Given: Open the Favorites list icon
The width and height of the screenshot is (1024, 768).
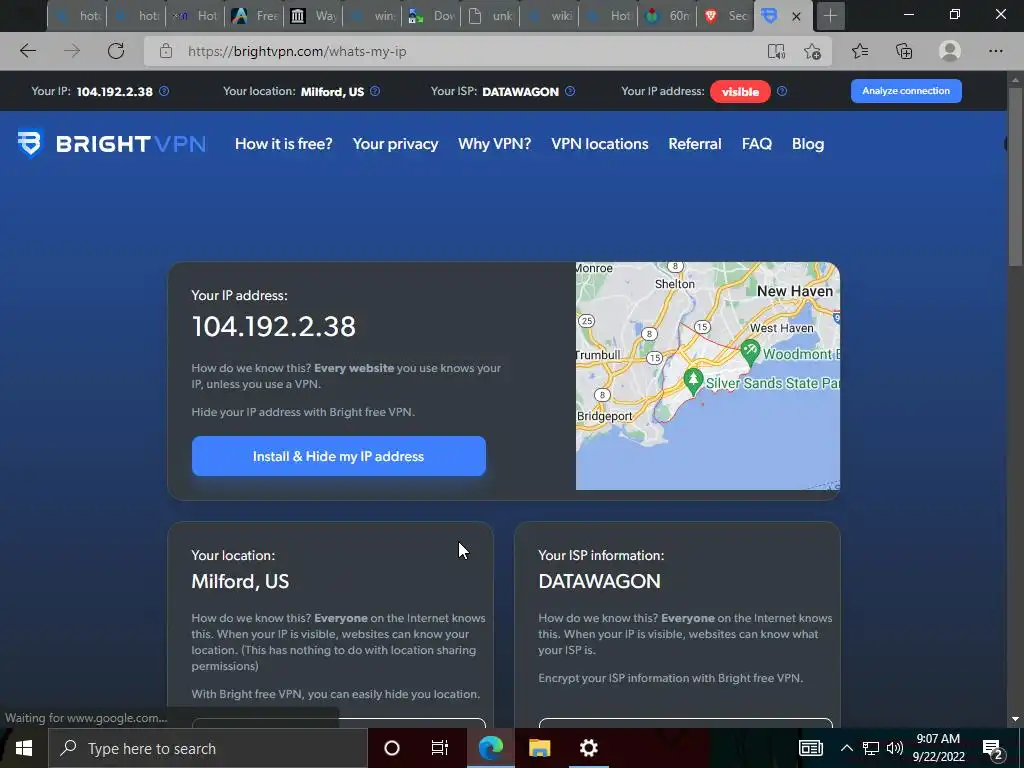Looking at the screenshot, I should (860, 51).
